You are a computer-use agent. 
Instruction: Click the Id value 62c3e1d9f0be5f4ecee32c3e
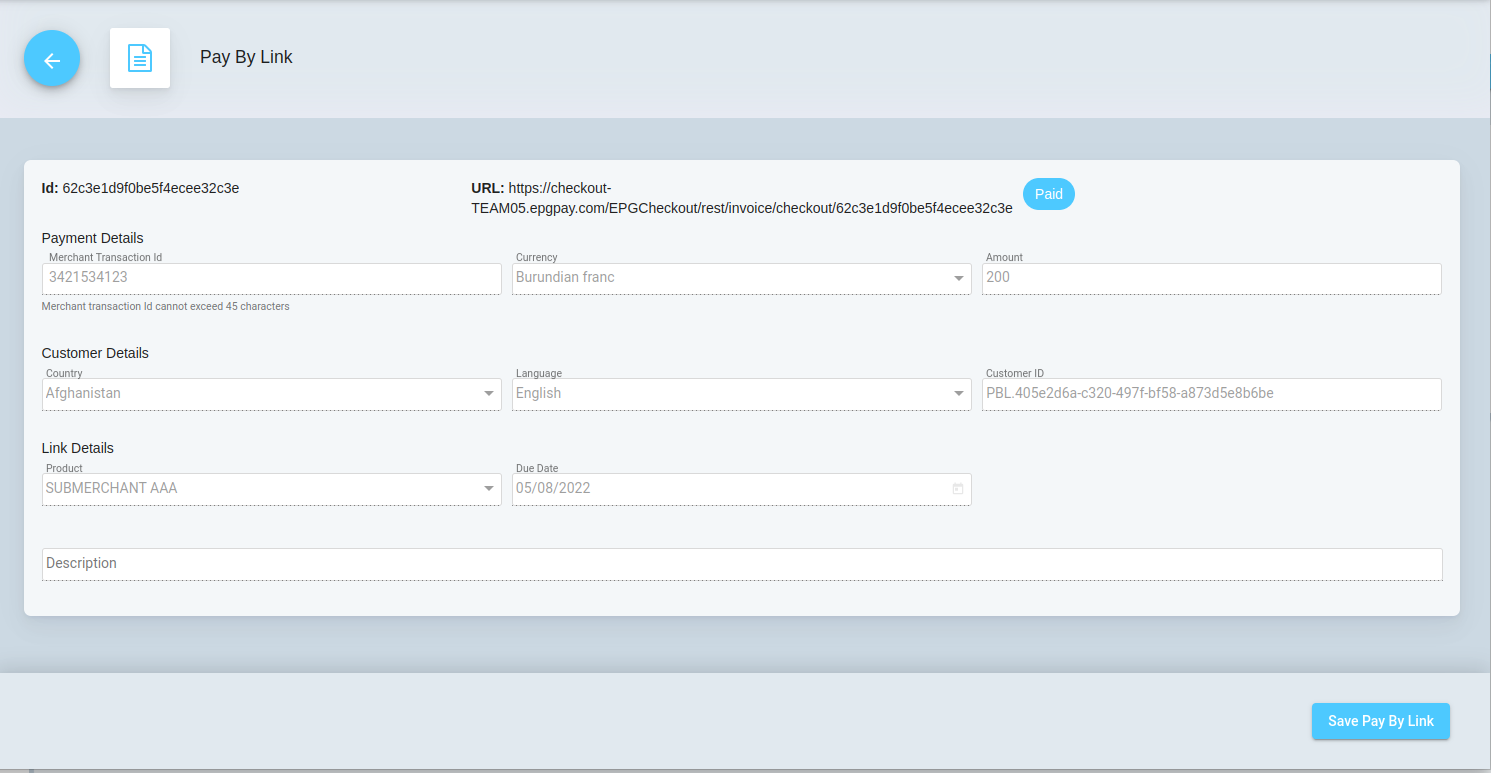click(150, 188)
